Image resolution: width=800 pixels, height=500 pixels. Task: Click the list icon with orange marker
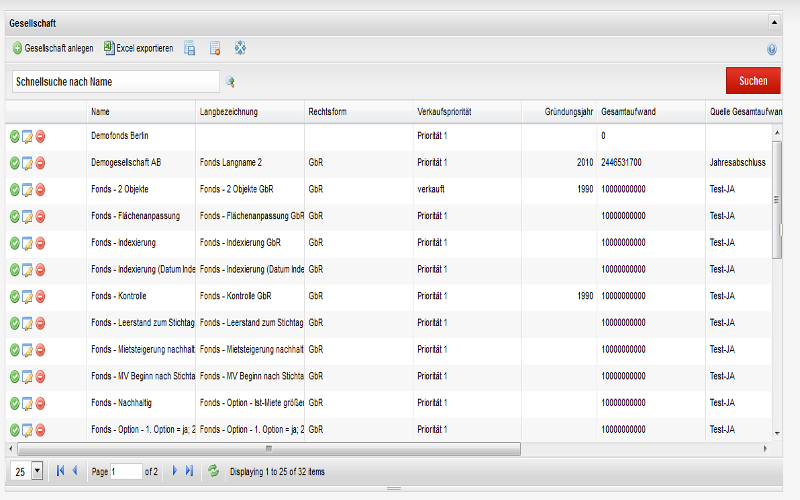(215, 48)
